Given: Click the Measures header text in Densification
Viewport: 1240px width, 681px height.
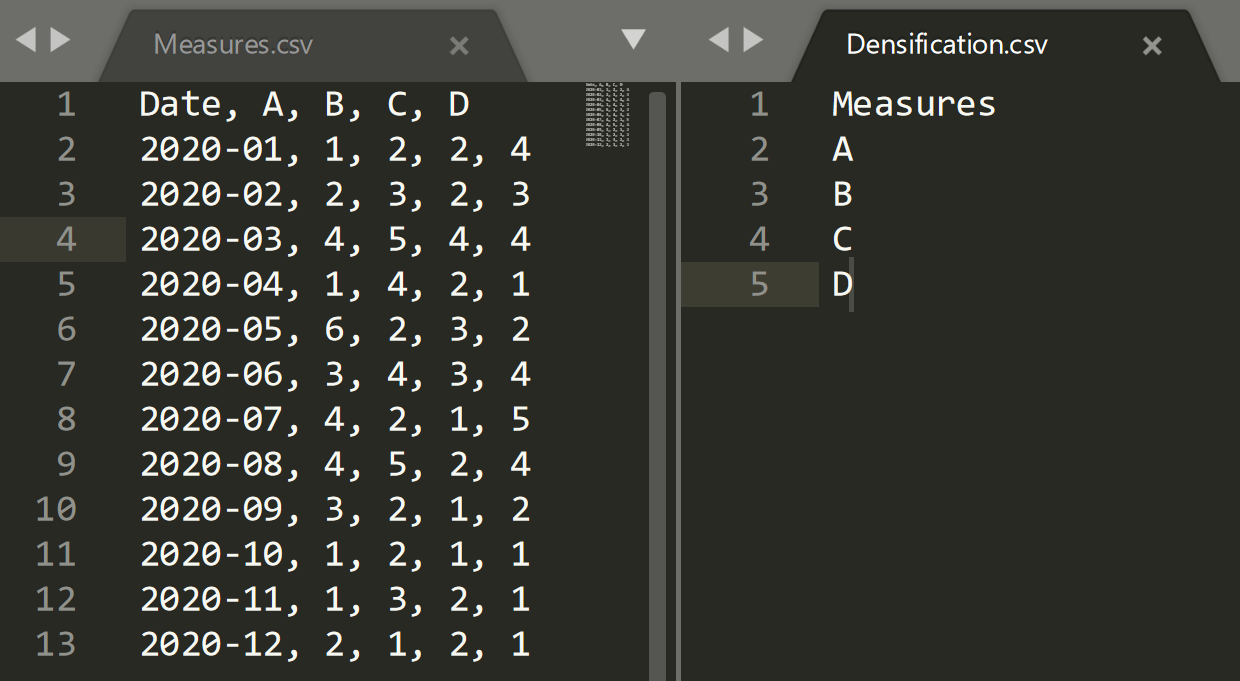Looking at the screenshot, I should [x=913, y=105].
